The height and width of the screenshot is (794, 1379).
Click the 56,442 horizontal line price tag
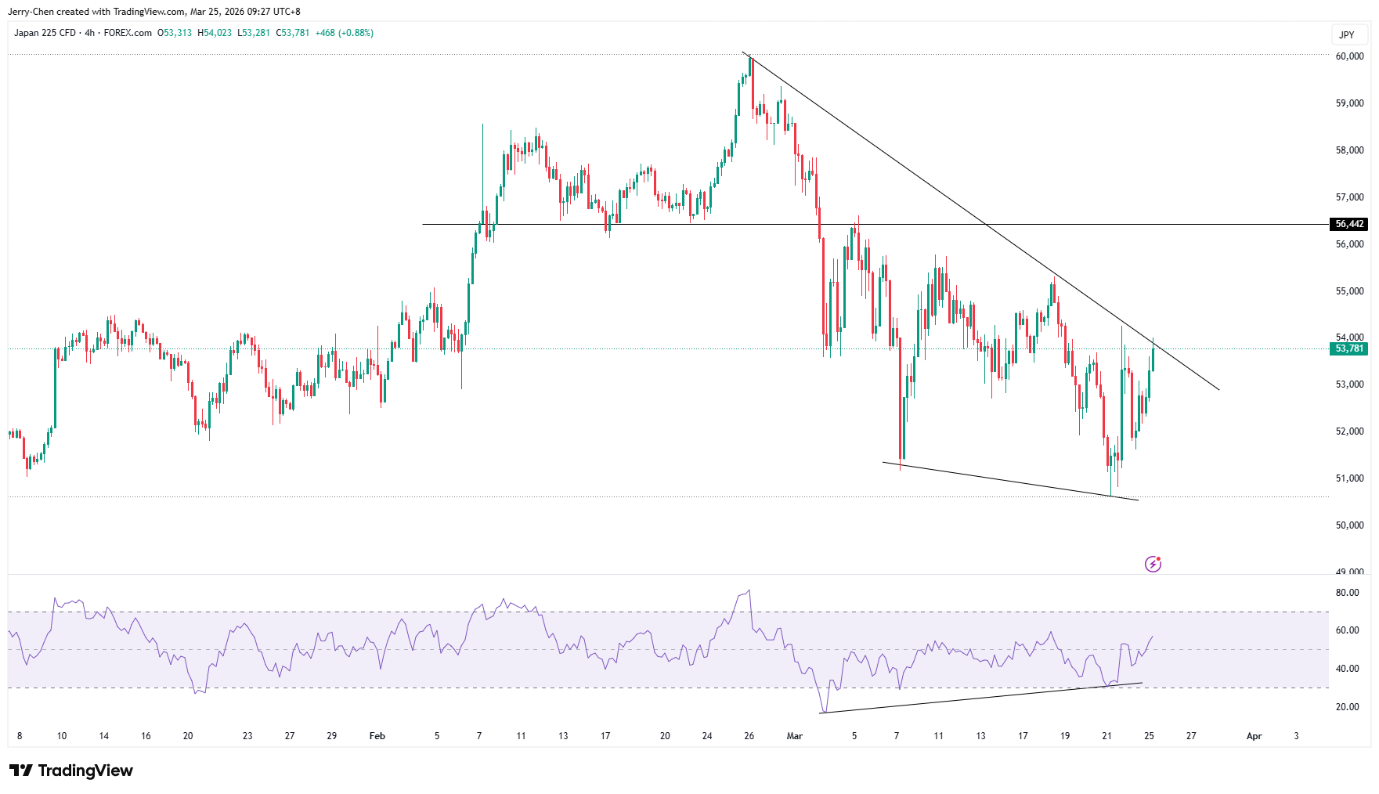(x=1348, y=224)
